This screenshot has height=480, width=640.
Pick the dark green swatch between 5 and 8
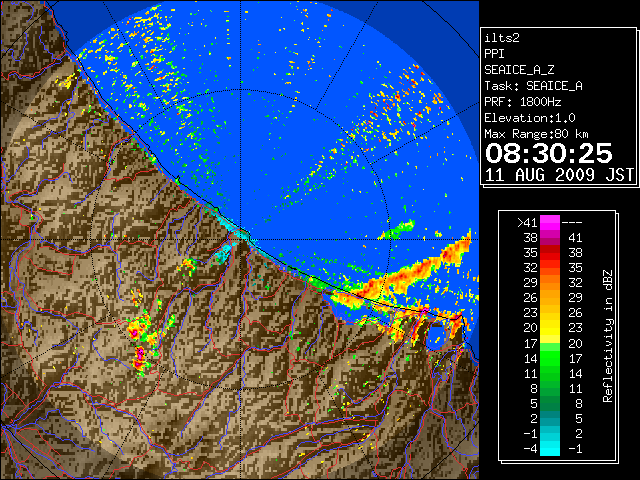pyautogui.click(x=550, y=404)
